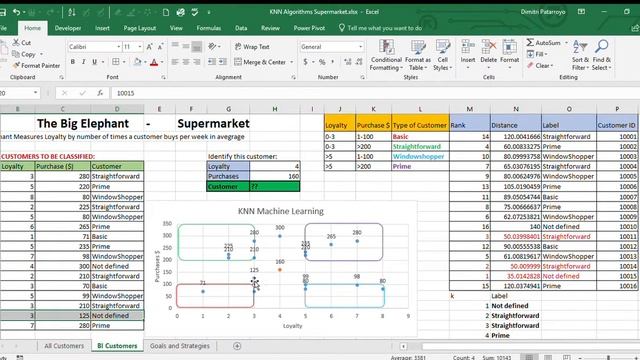Open the Font Color dropdown arrow
The width and height of the screenshot is (640, 360).
162,62
